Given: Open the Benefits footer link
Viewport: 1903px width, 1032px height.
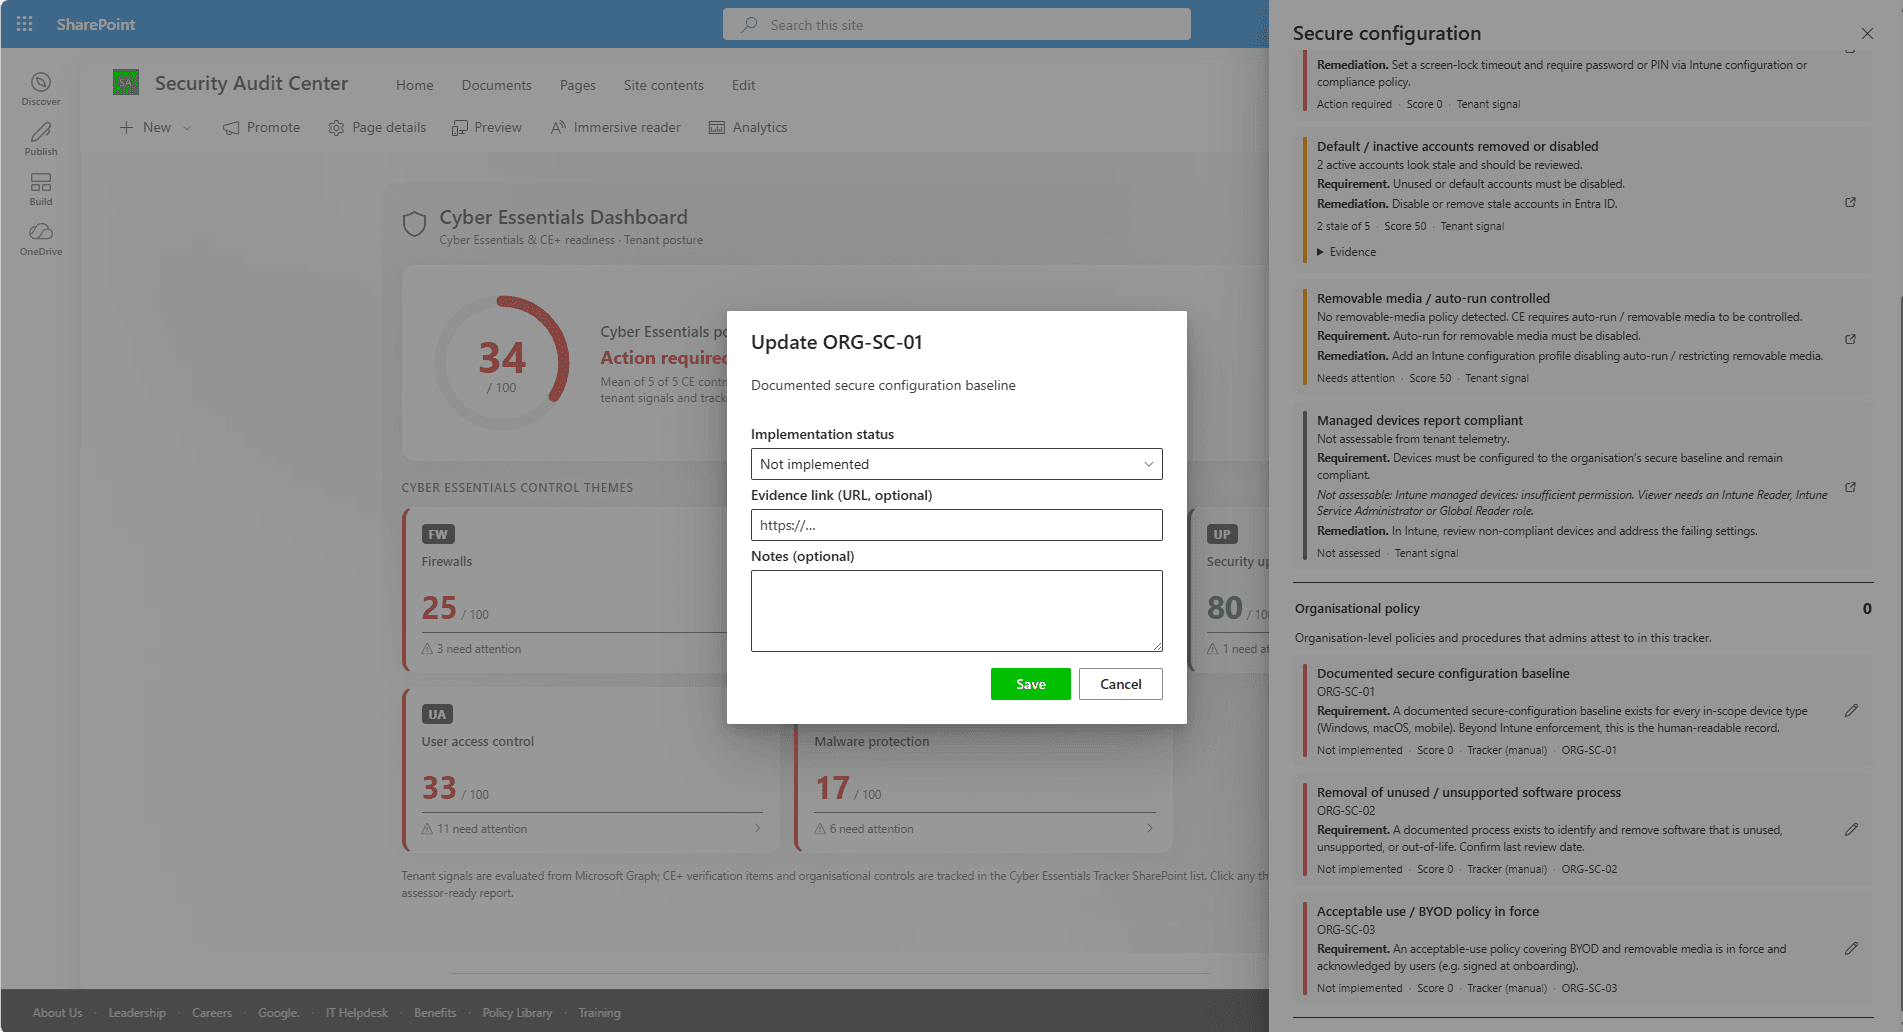Looking at the screenshot, I should click(435, 1013).
